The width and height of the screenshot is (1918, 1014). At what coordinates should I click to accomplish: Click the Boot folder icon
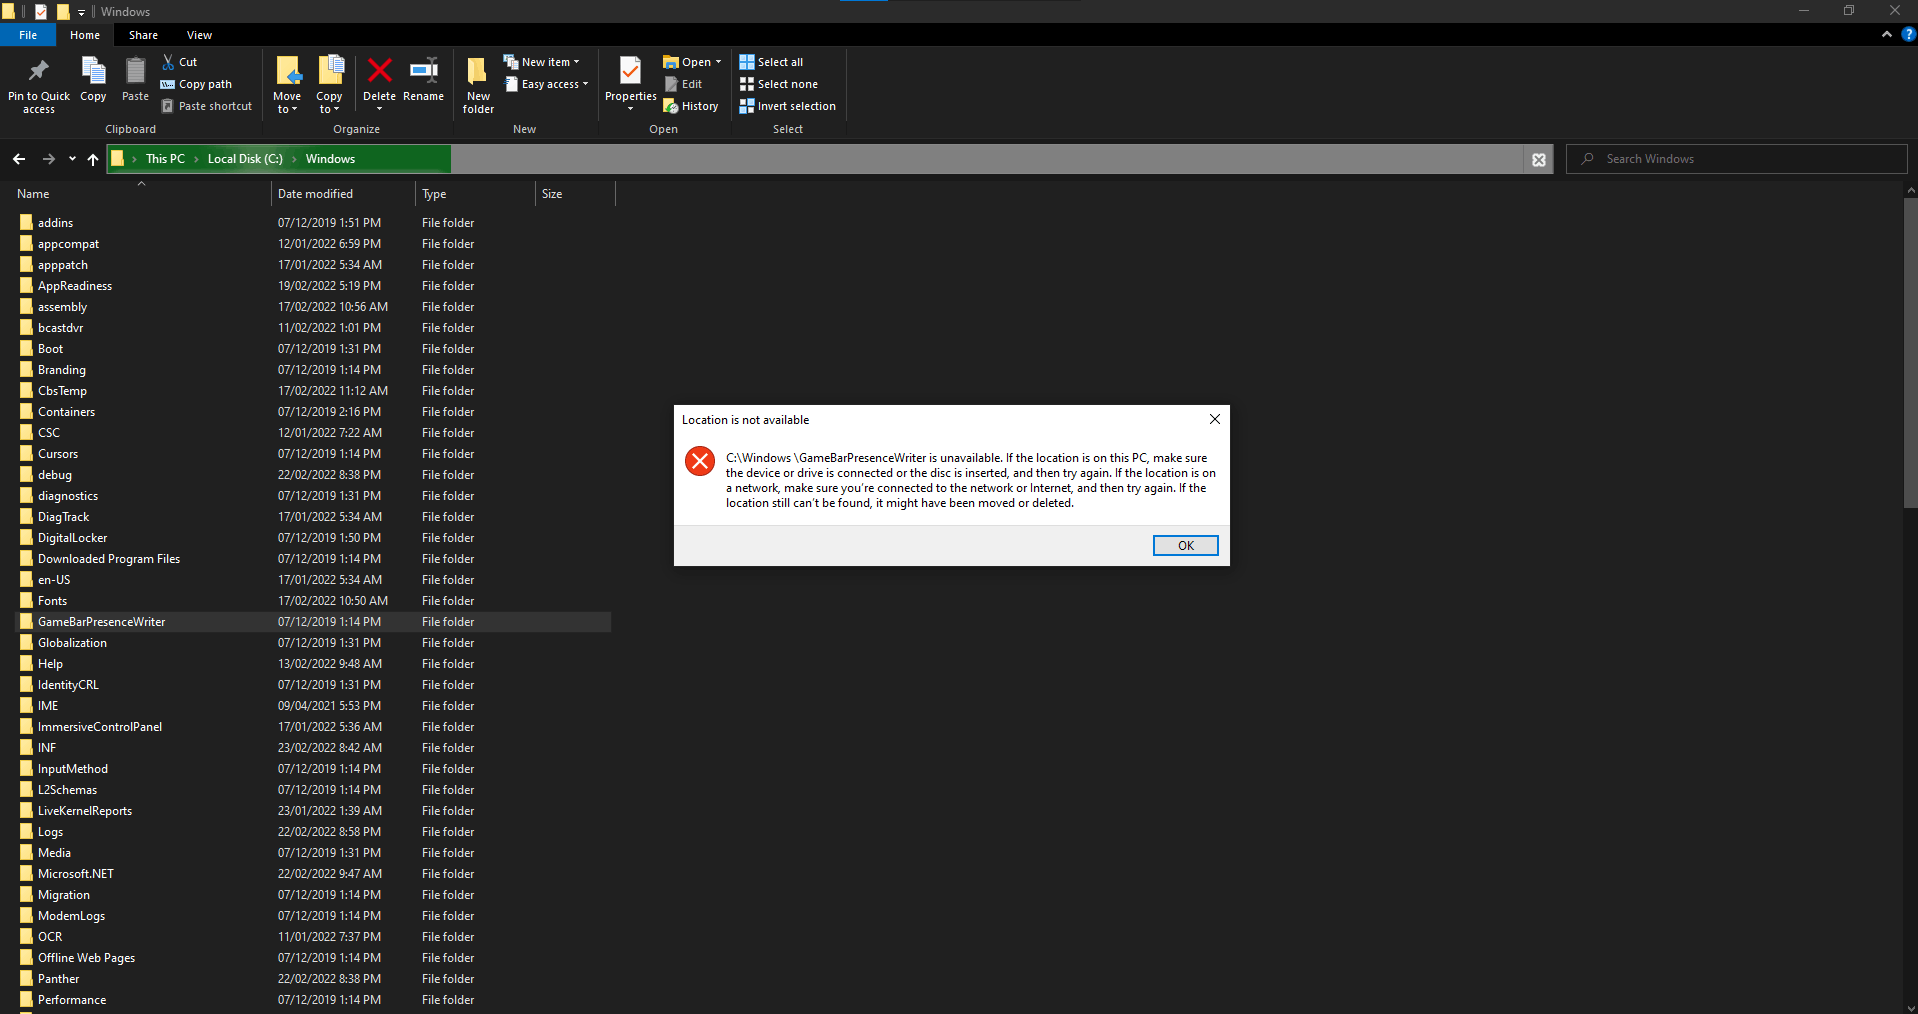point(26,349)
